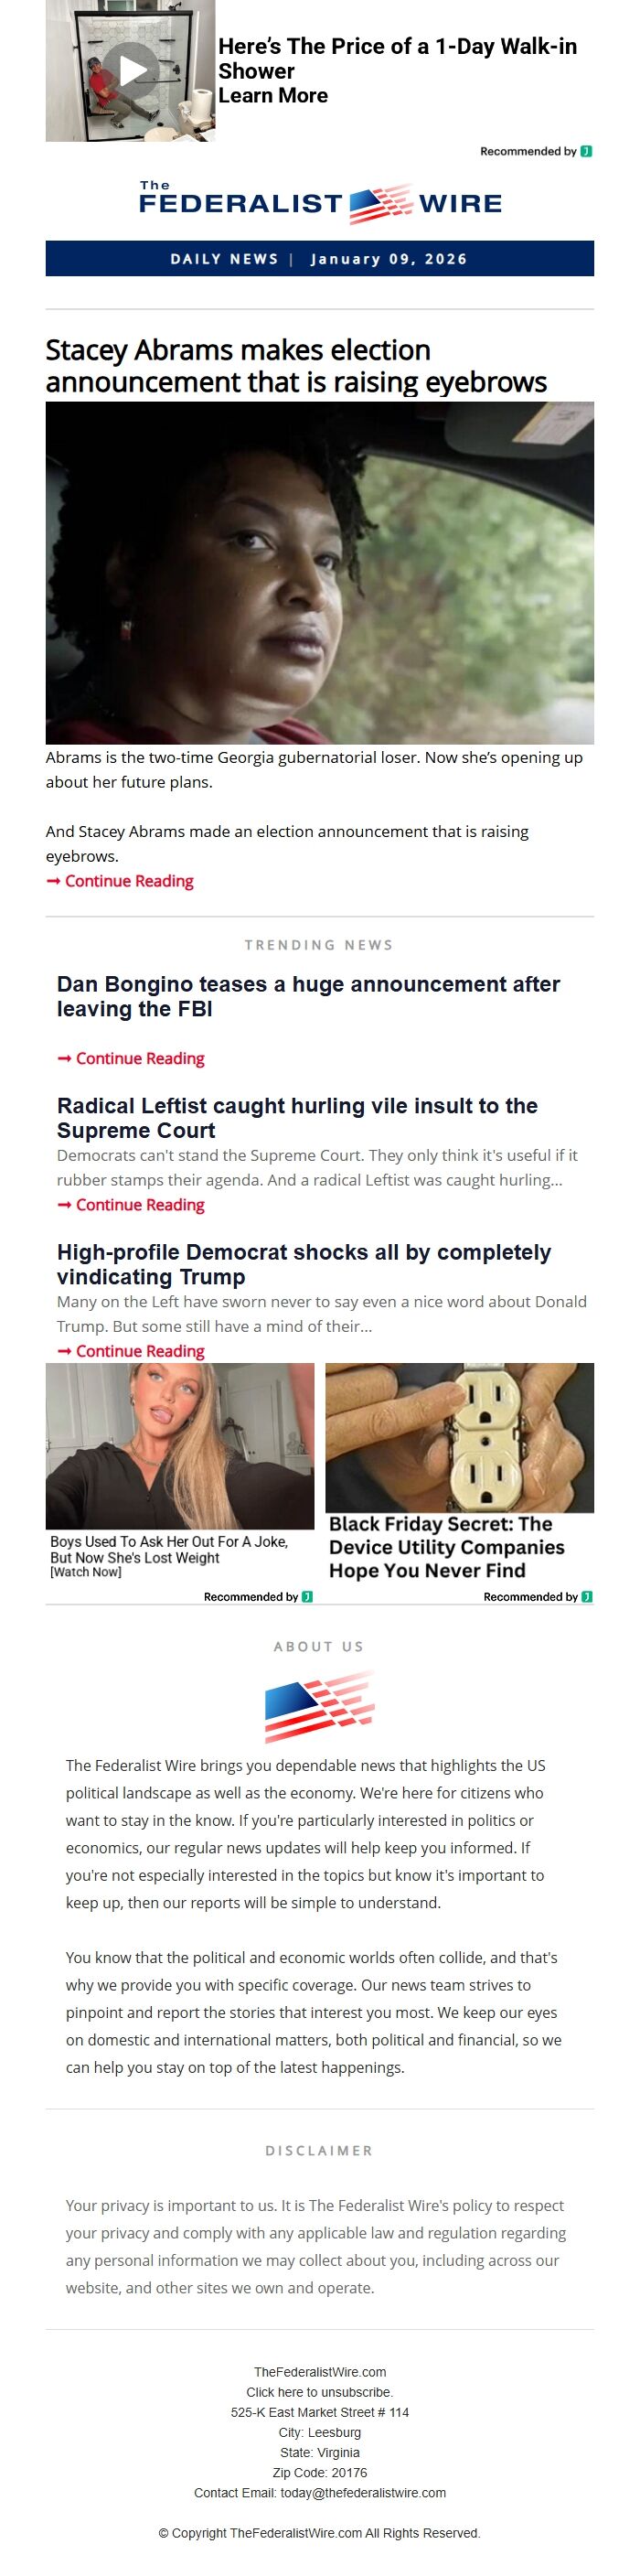
Task: Continue Reading the Supreme Court insult story
Action: [x=131, y=1205]
